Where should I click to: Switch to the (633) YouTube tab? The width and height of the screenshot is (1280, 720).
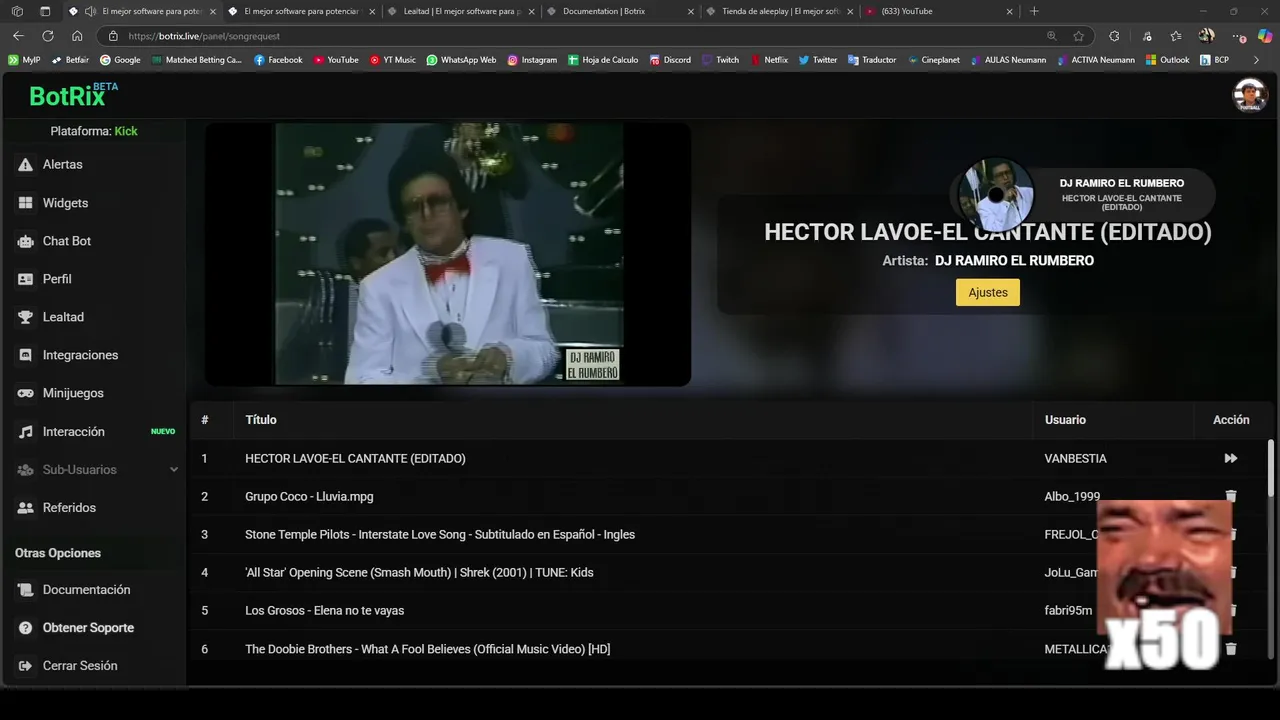click(938, 11)
